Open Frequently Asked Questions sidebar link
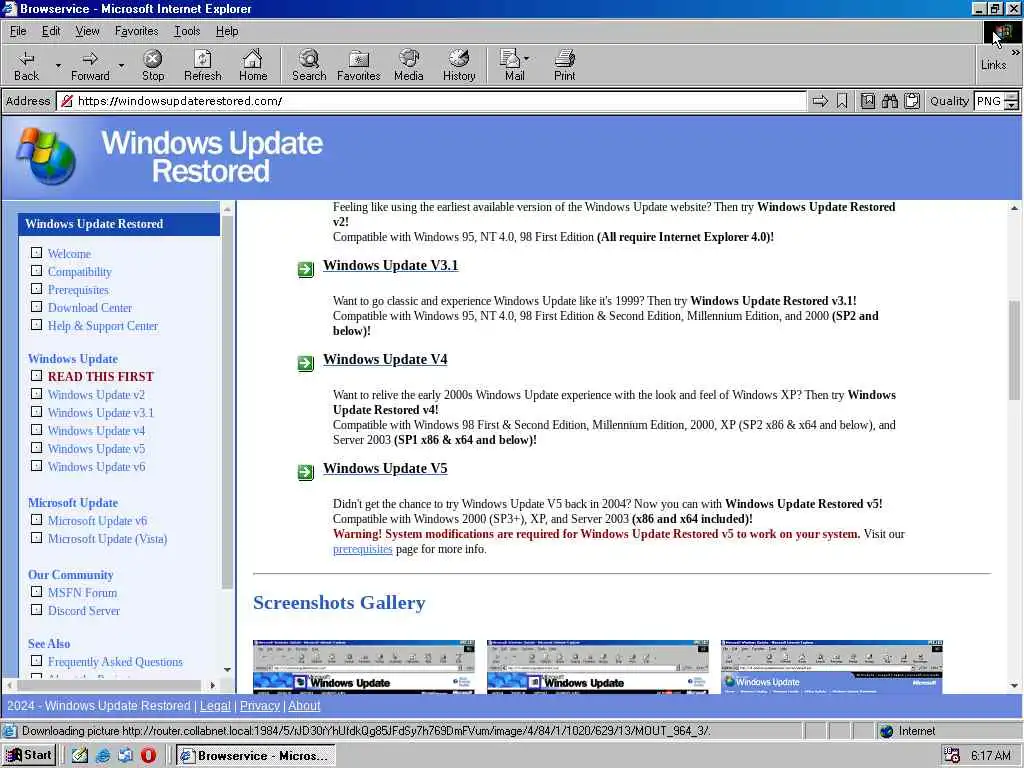 pos(115,662)
